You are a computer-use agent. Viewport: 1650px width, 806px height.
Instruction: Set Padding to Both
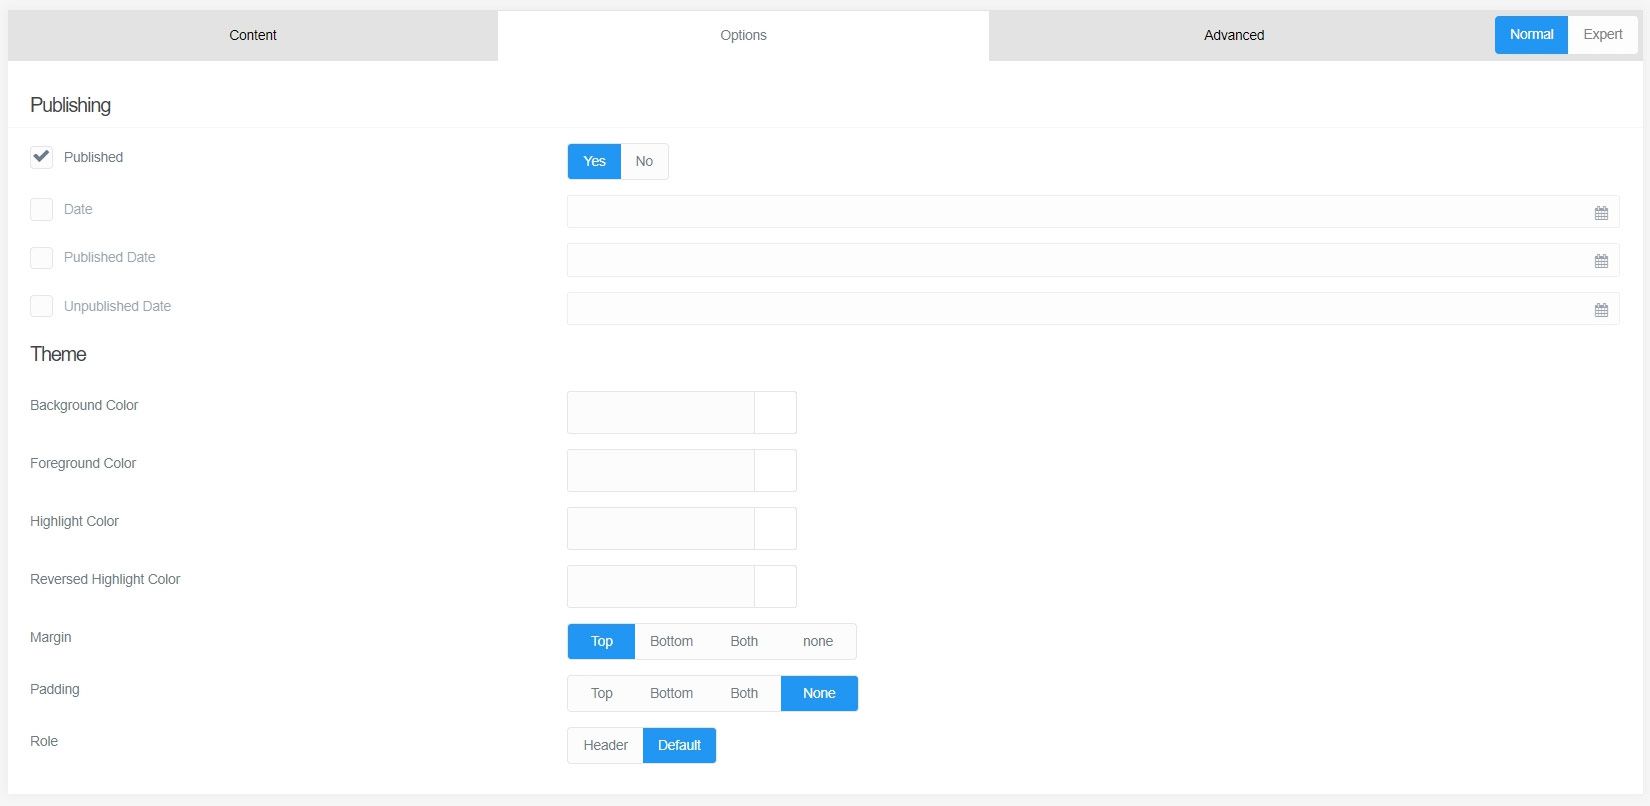(x=744, y=693)
